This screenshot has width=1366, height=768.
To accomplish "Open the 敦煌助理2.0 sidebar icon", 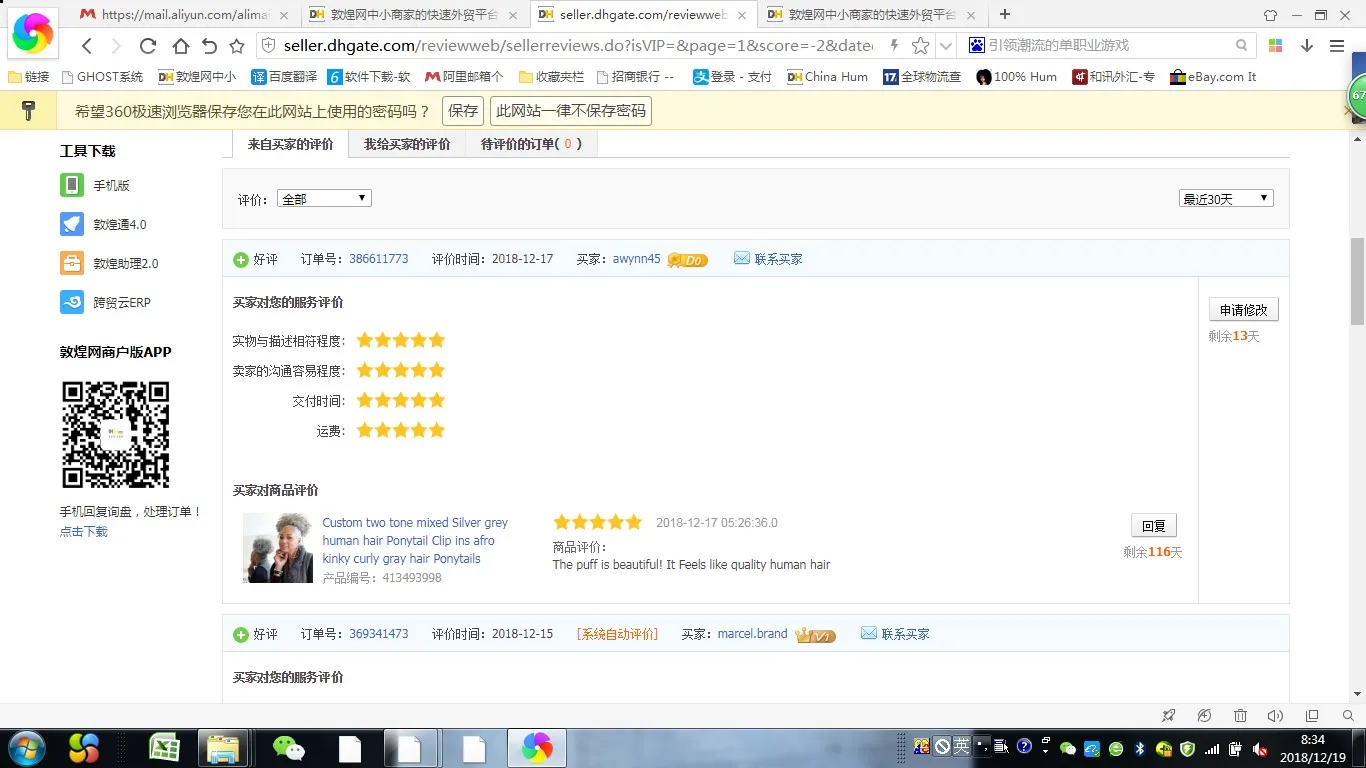I will tap(71, 263).
